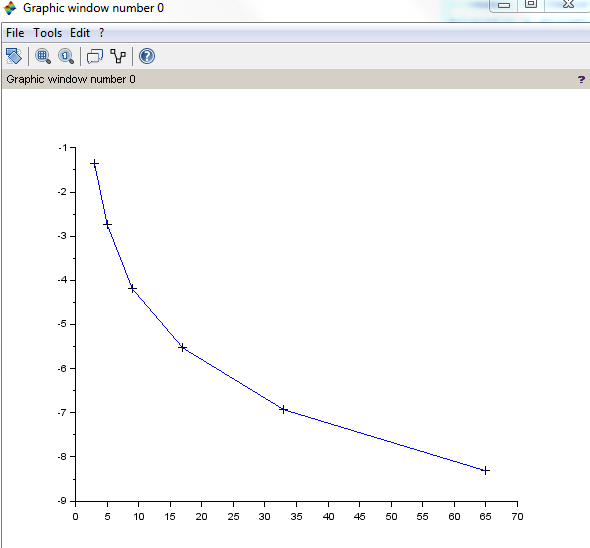The width and height of the screenshot is (590, 548).
Task: Activate the zoom area magnifier icon
Action: pyautogui.click(x=43, y=56)
